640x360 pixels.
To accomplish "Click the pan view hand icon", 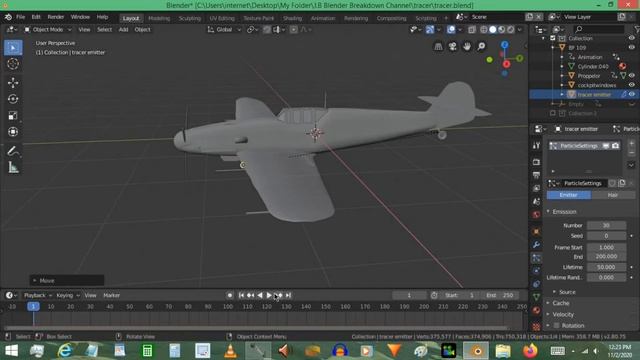I will click(x=467, y=47).
